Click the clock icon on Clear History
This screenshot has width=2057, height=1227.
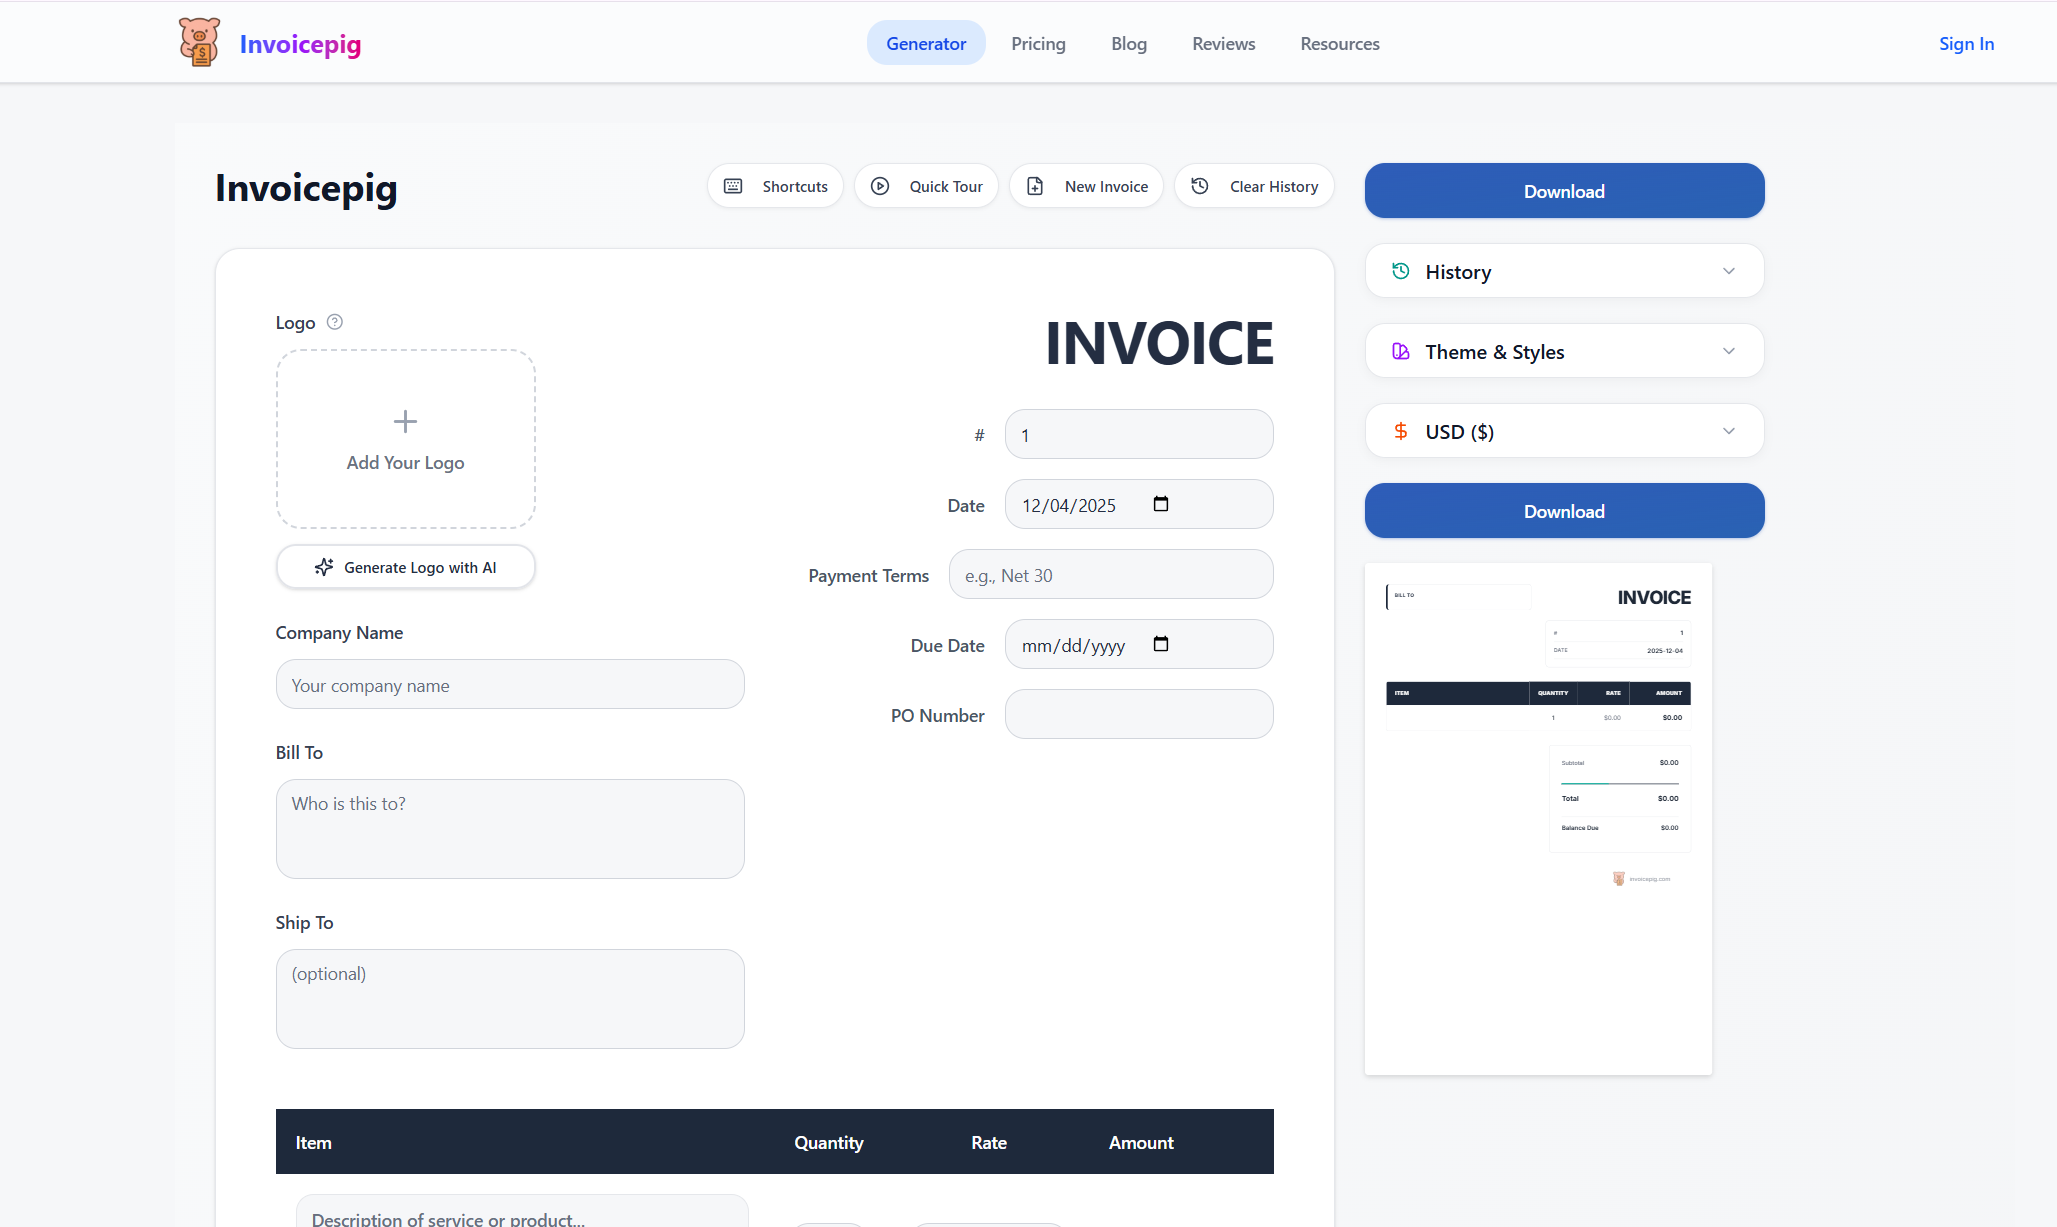coord(1199,186)
